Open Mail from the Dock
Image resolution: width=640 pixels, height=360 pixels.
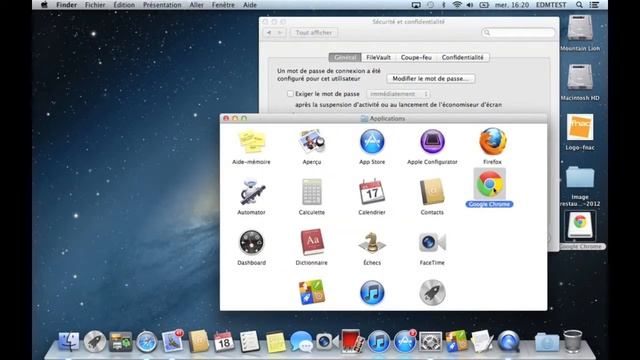click(x=172, y=341)
